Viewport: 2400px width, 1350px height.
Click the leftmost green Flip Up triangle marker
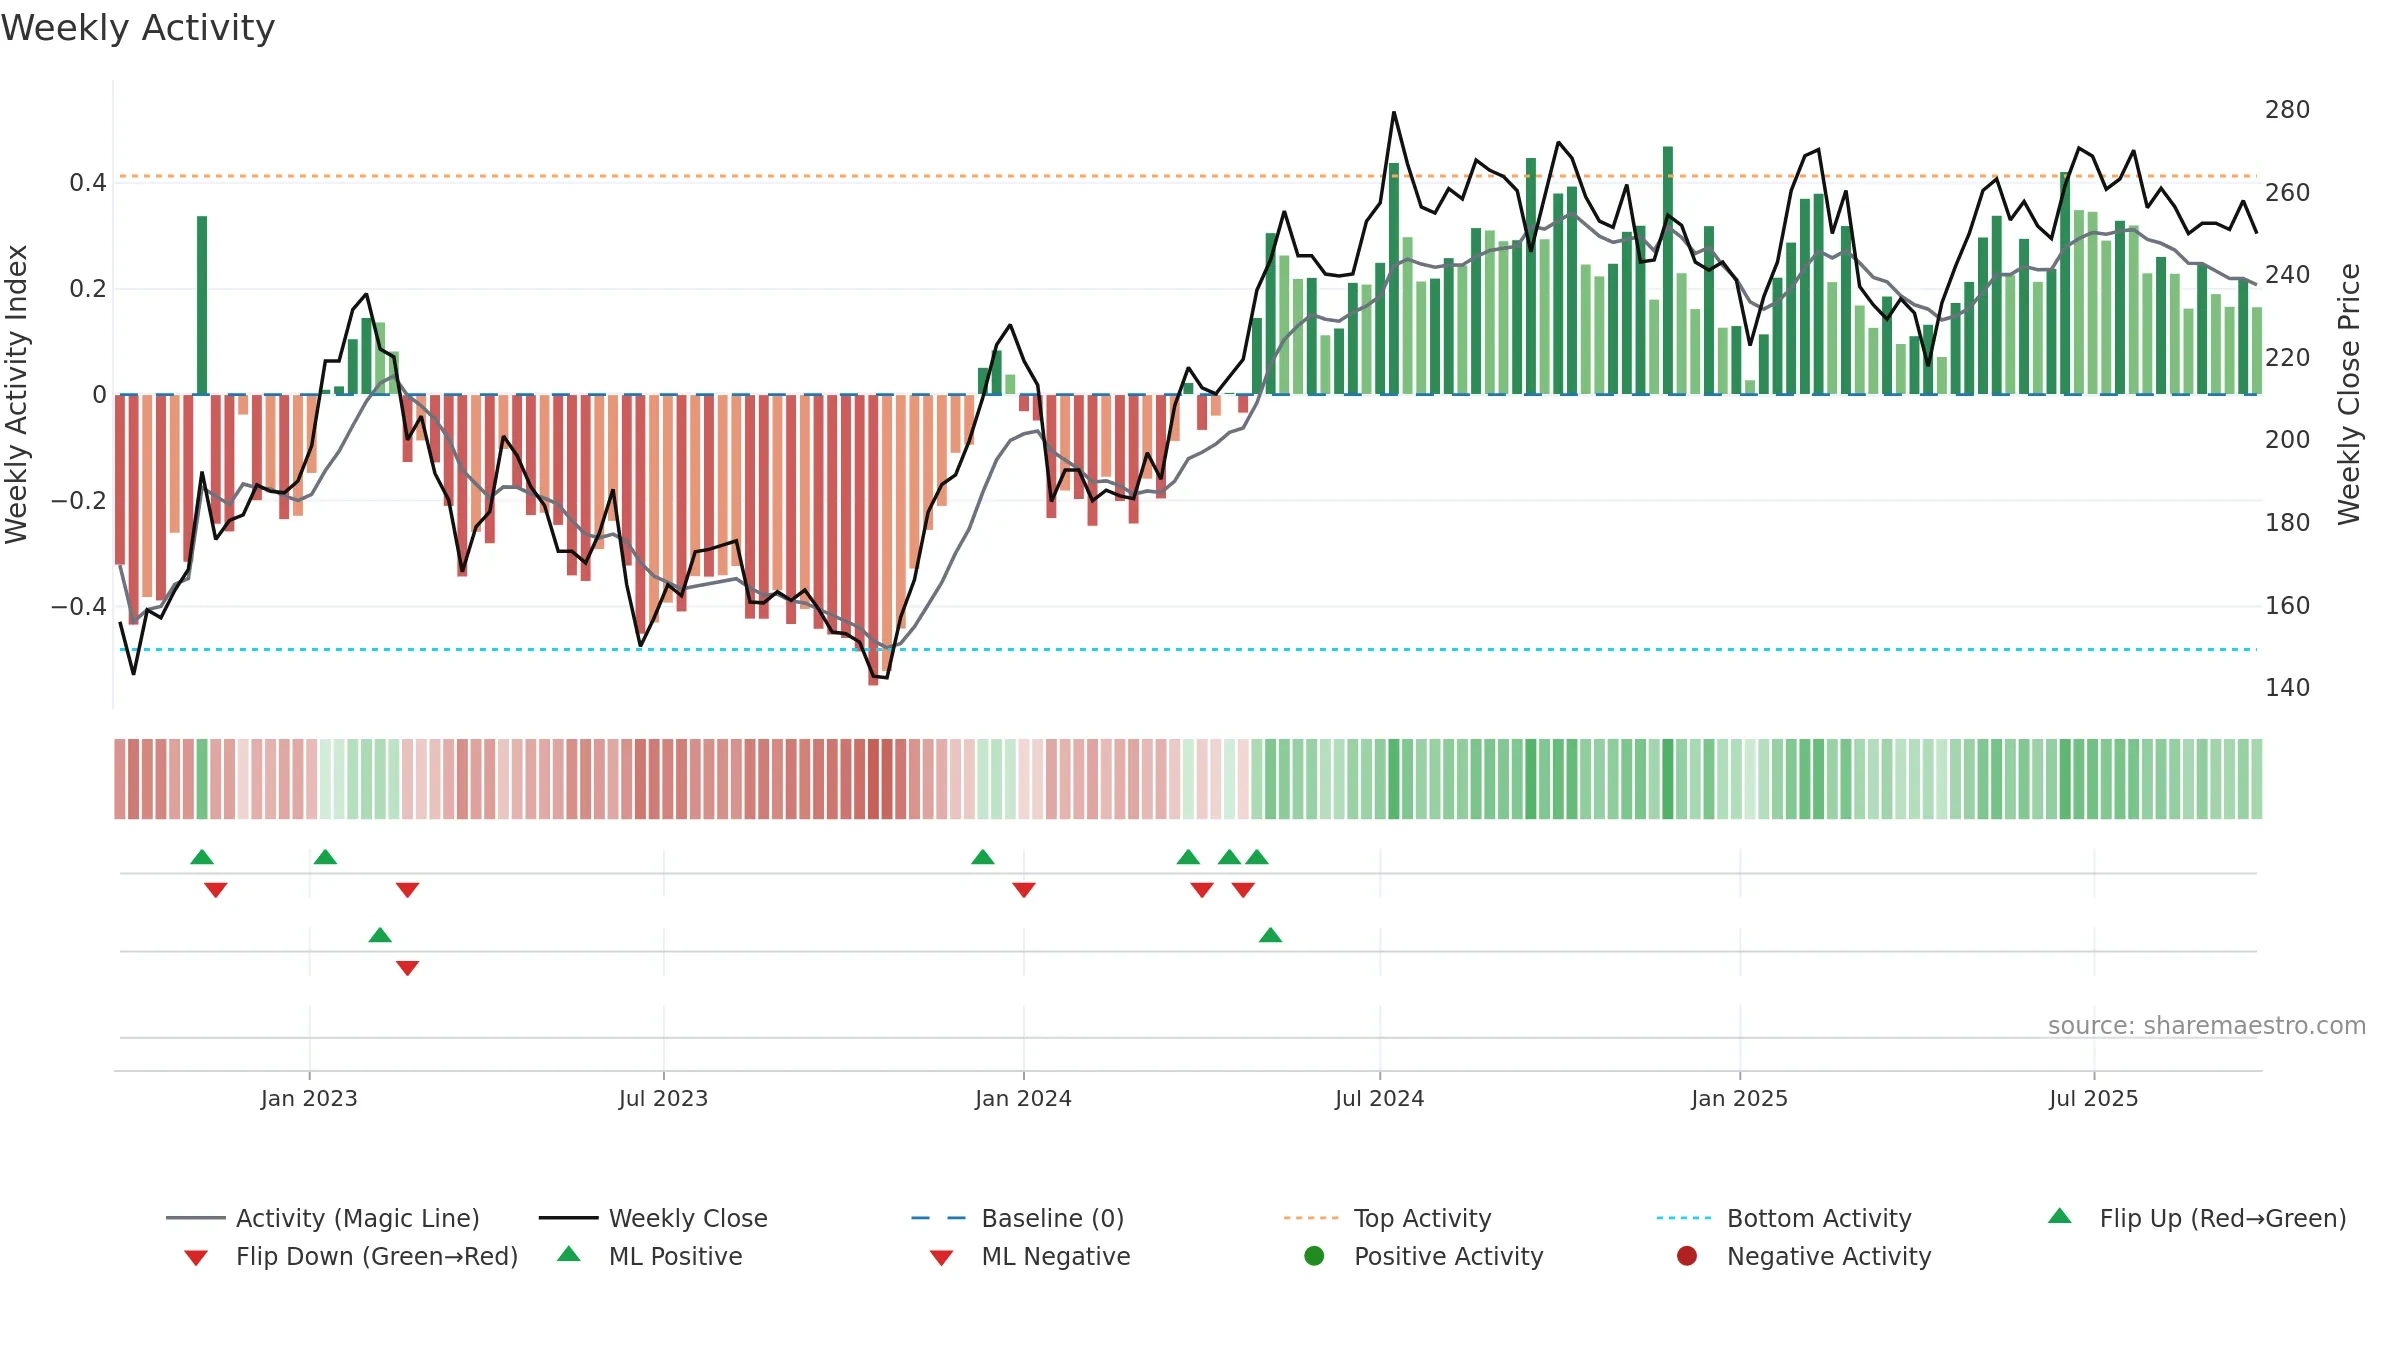click(x=202, y=857)
